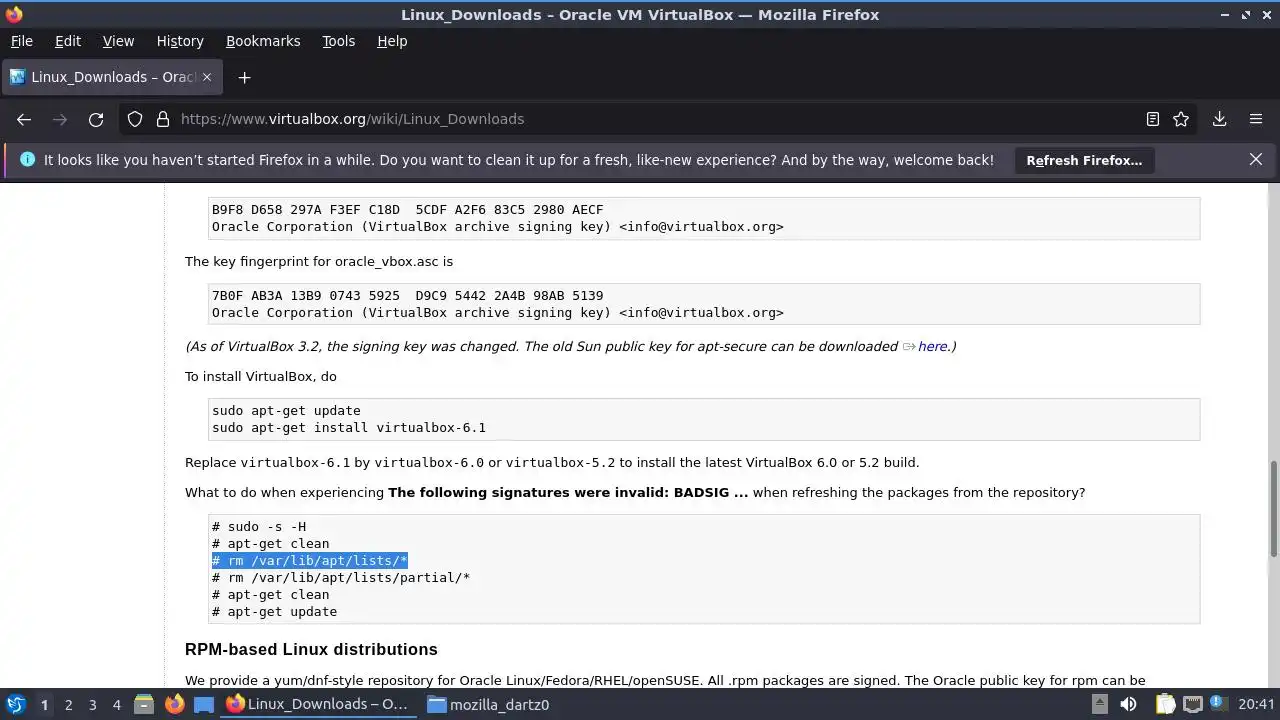Screen dimensions: 1280x720
Task: Click the removable media eject tray icon
Action: click(1099, 704)
